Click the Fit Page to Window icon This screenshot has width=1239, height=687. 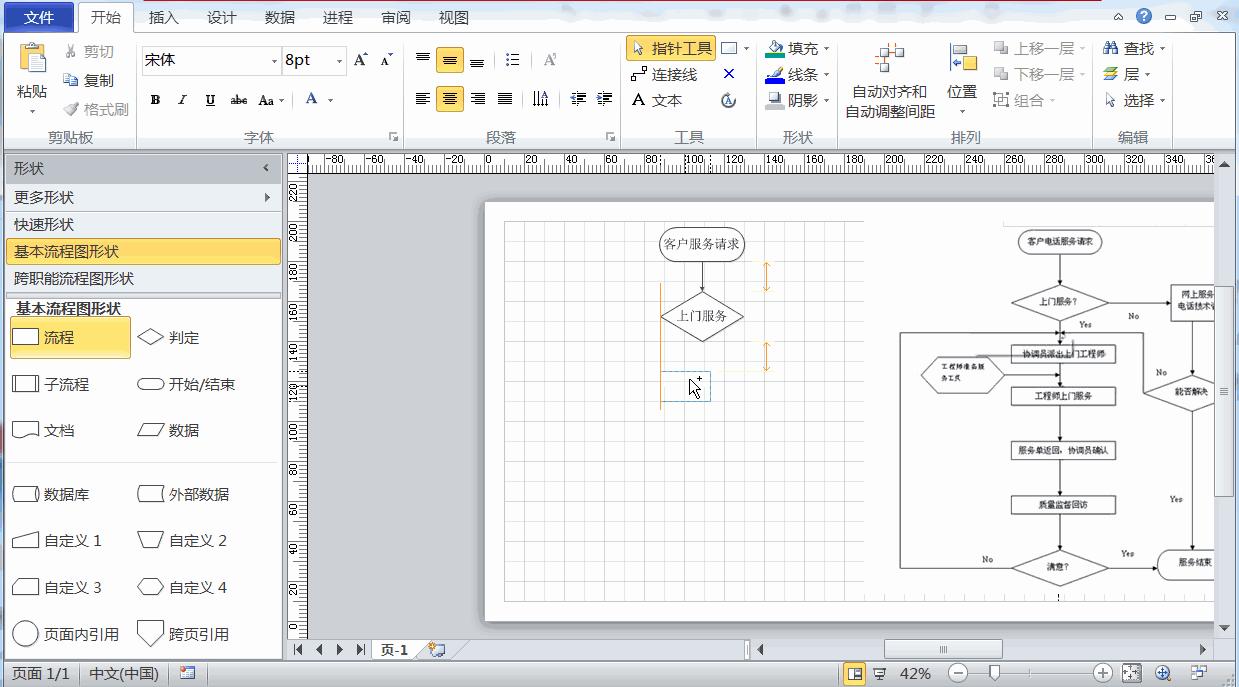point(1131,674)
